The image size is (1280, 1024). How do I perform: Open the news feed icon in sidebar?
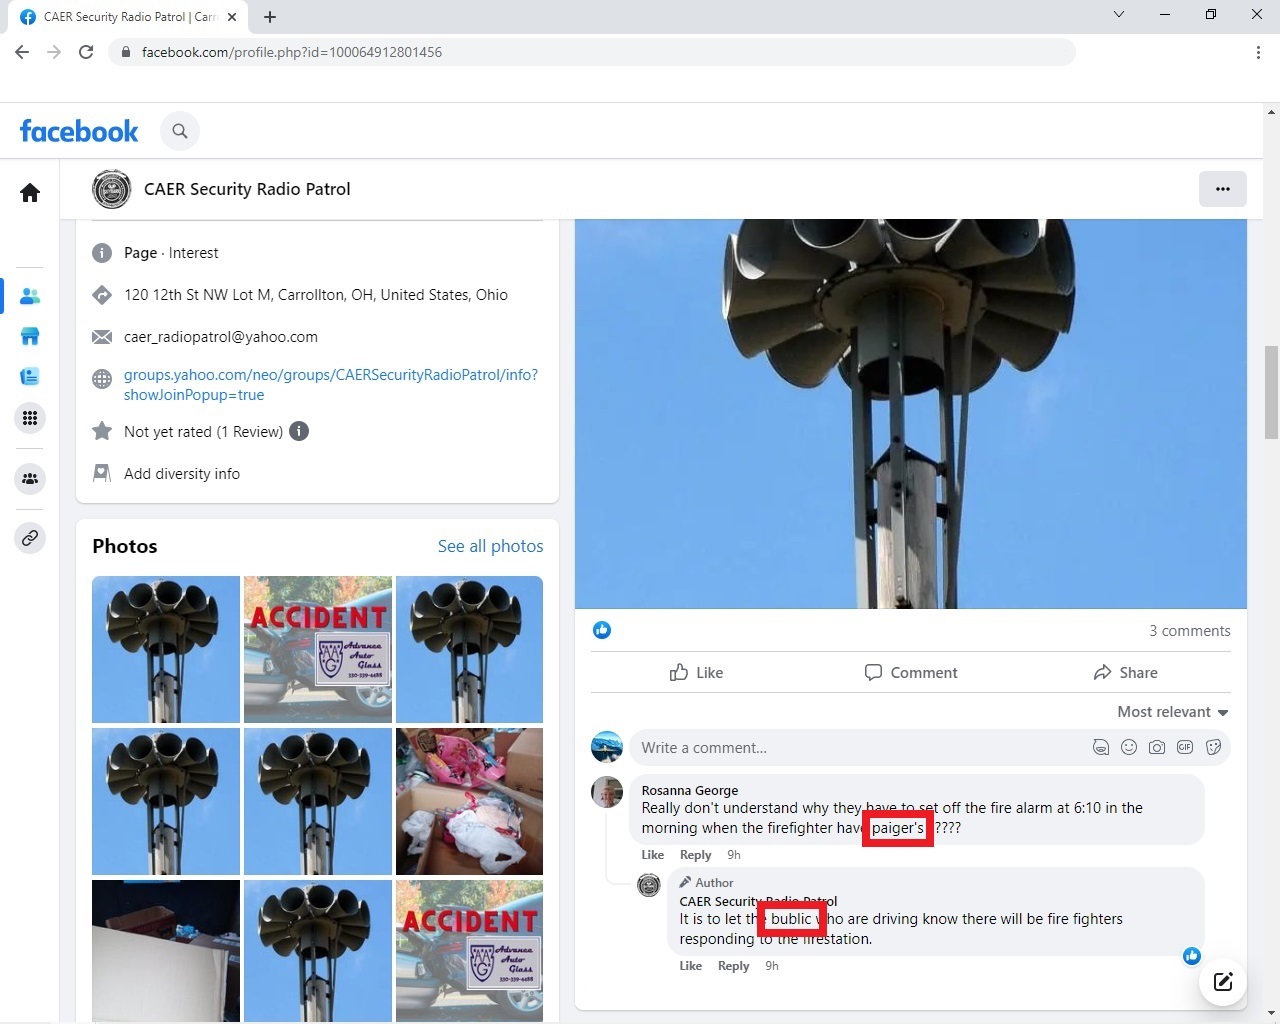30,377
